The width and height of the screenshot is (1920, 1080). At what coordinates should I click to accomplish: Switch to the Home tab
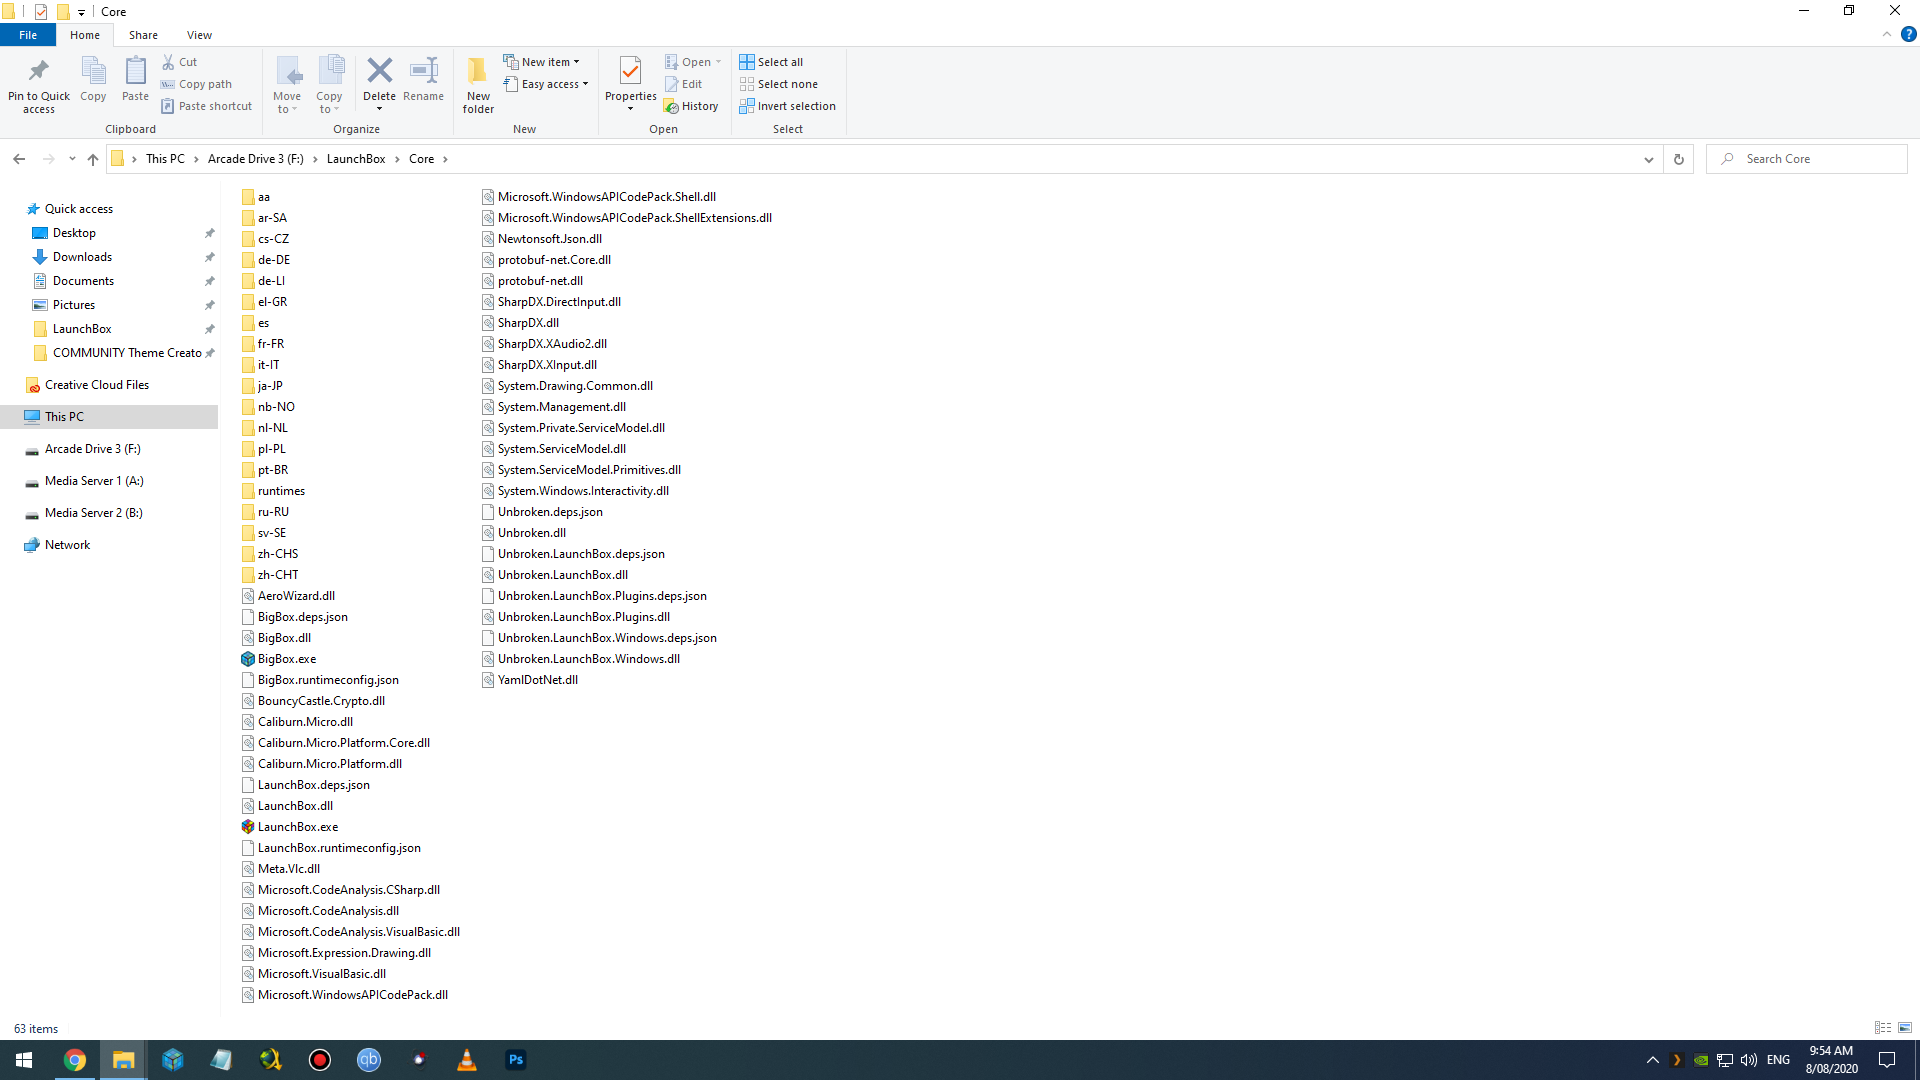tap(85, 35)
